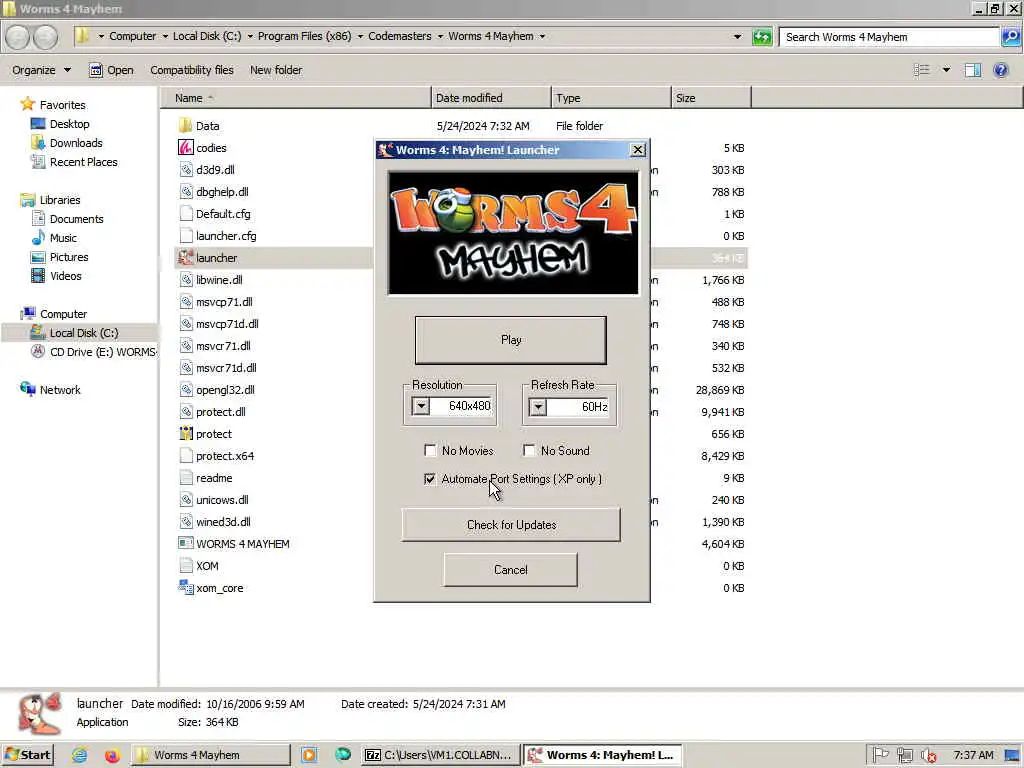Click the muted volume tray icon

pyautogui.click(x=929, y=755)
